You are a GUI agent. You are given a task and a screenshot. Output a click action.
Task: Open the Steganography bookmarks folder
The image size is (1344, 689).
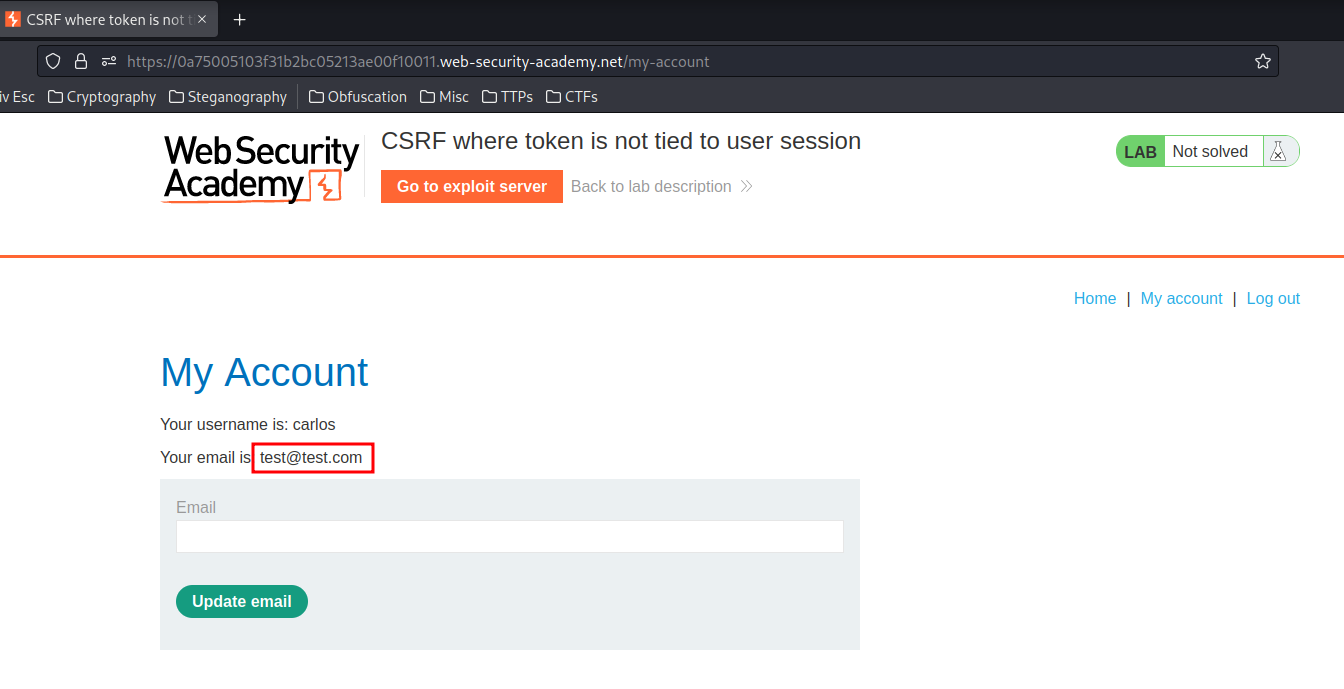tap(228, 97)
